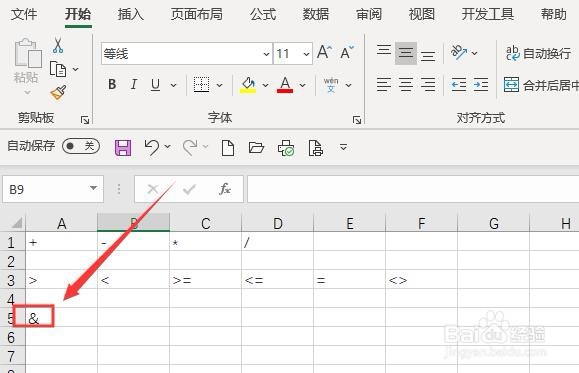The width and height of the screenshot is (579, 373).
Task: Open file folder icon in quick toolbar
Action: click(x=256, y=148)
